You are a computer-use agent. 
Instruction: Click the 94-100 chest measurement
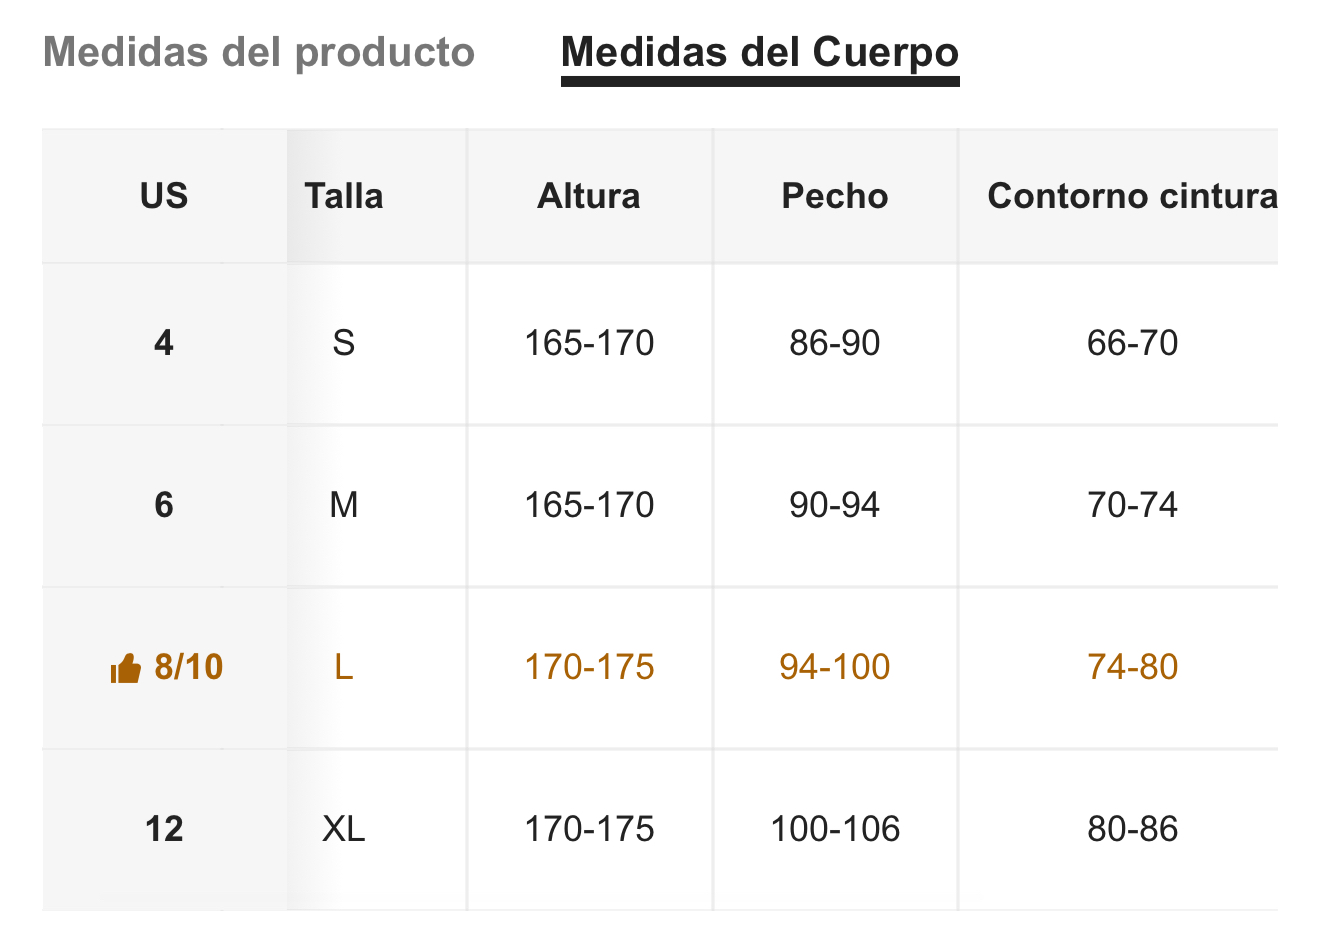(x=835, y=668)
